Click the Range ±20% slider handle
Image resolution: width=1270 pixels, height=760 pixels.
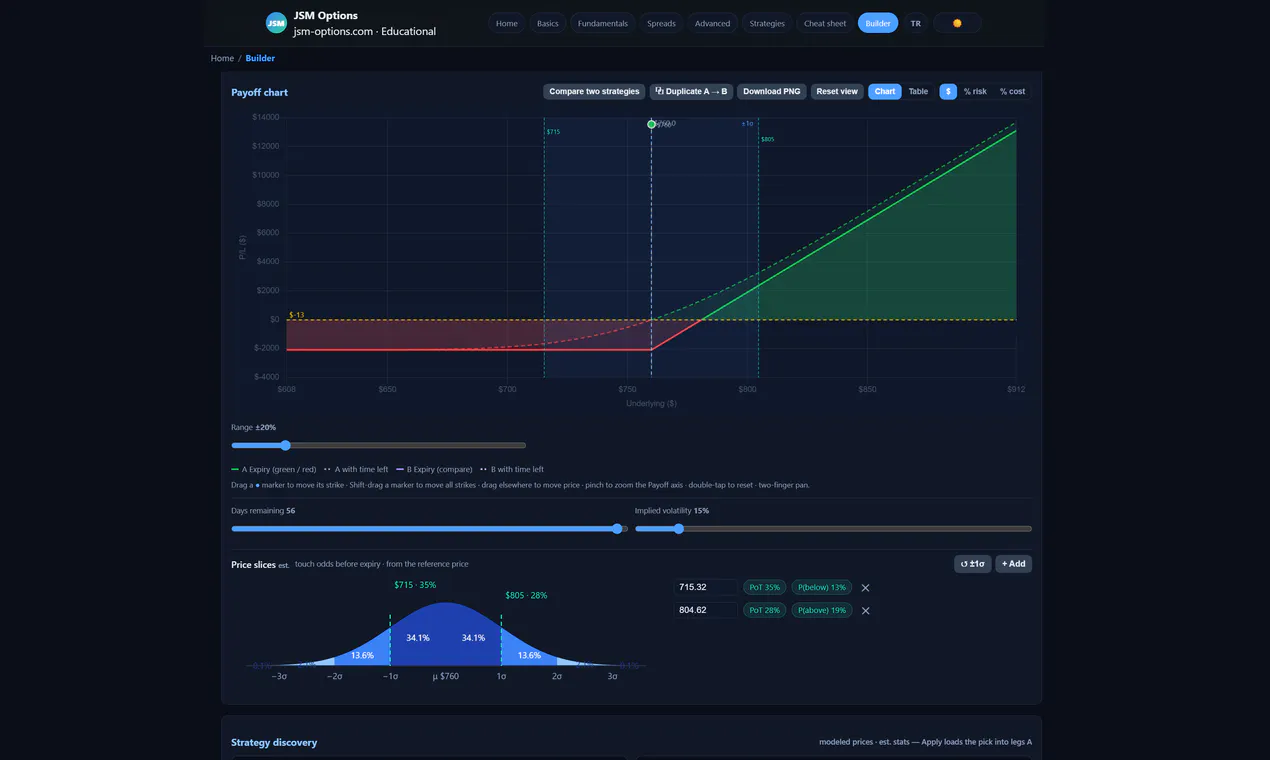point(285,446)
